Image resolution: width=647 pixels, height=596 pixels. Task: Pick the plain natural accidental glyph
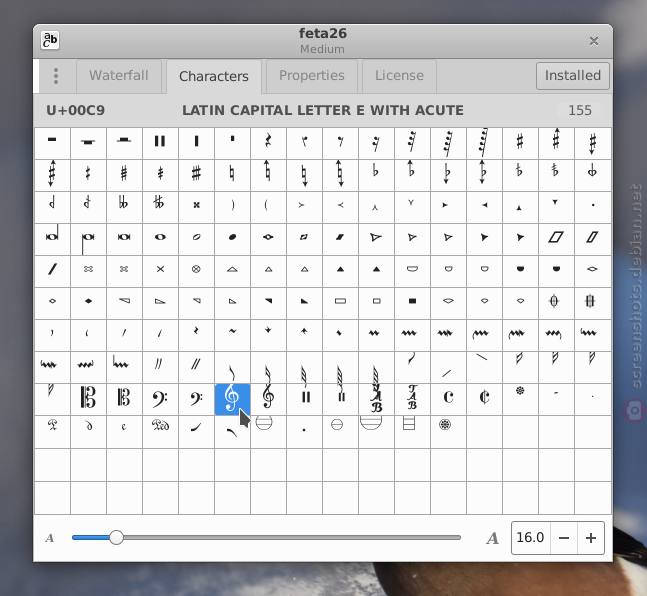click(x=232, y=175)
